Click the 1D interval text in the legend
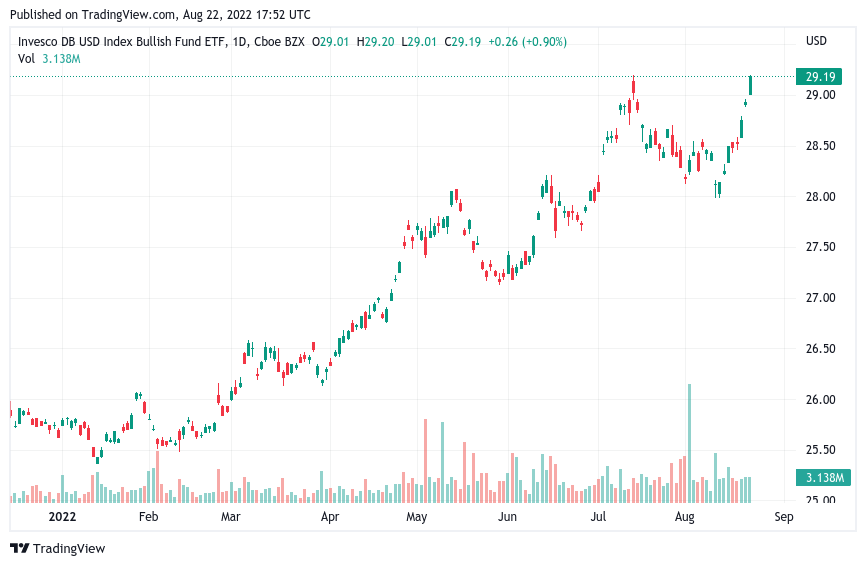This screenshot has height=566, width=866. tap(239, 42)
